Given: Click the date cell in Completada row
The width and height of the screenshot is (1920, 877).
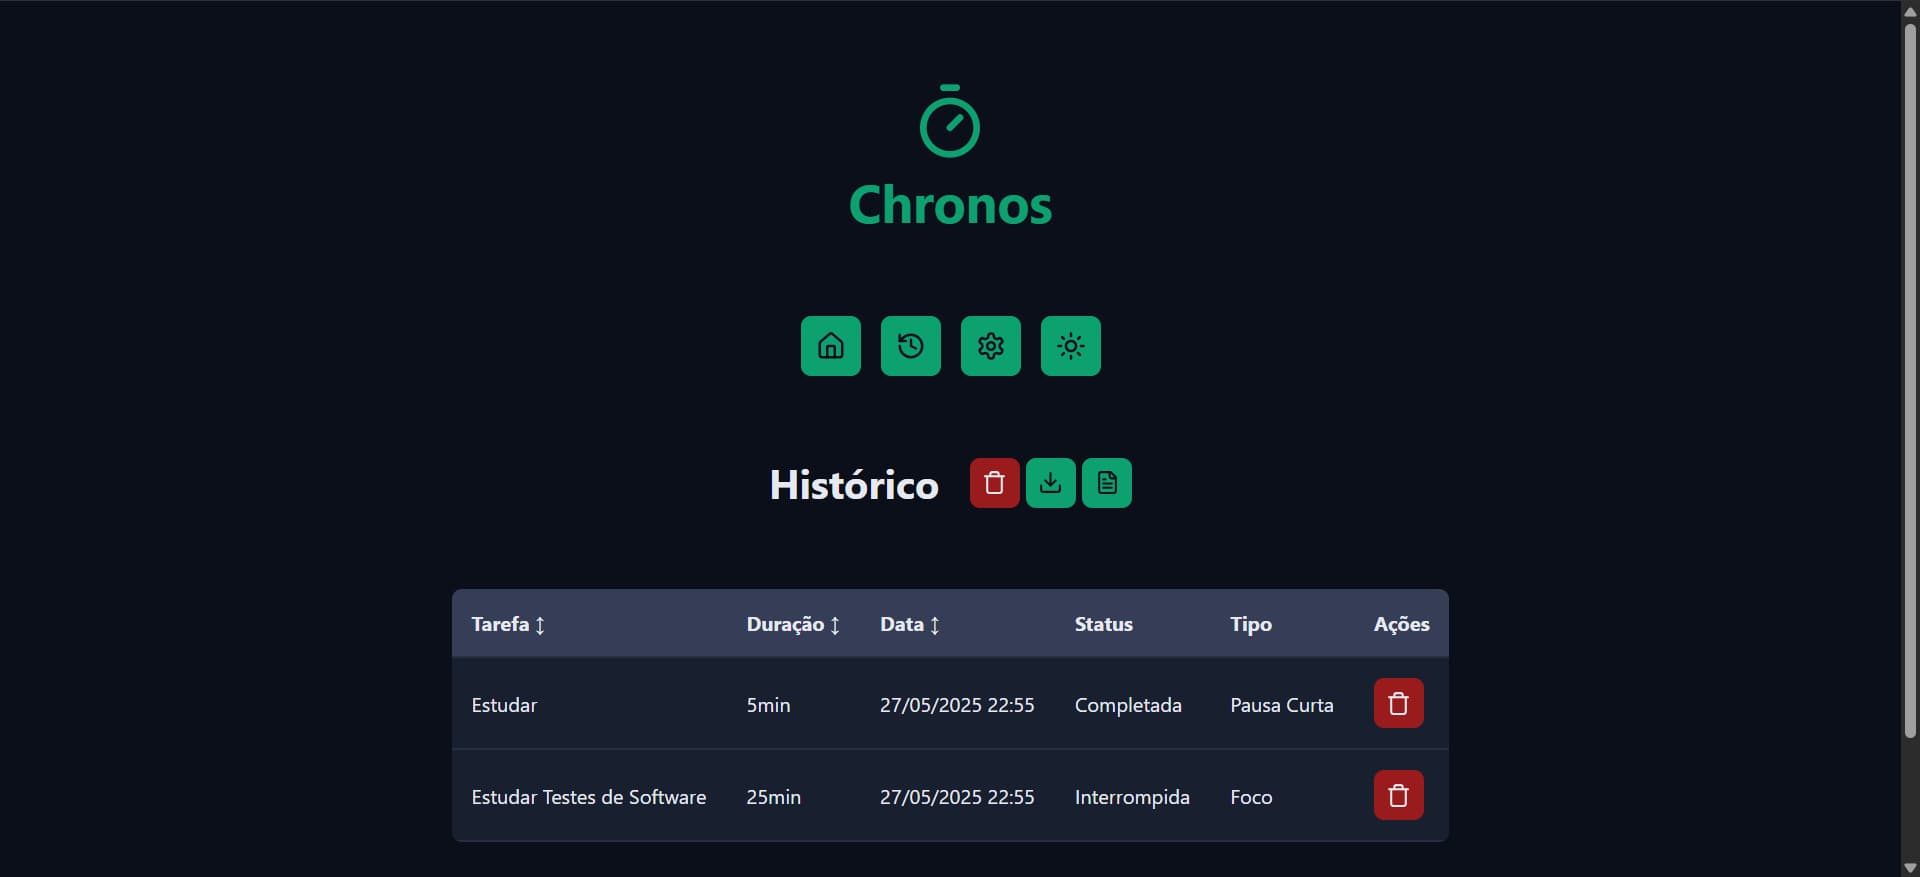Looking at the screenshot, I should [957, 705].
